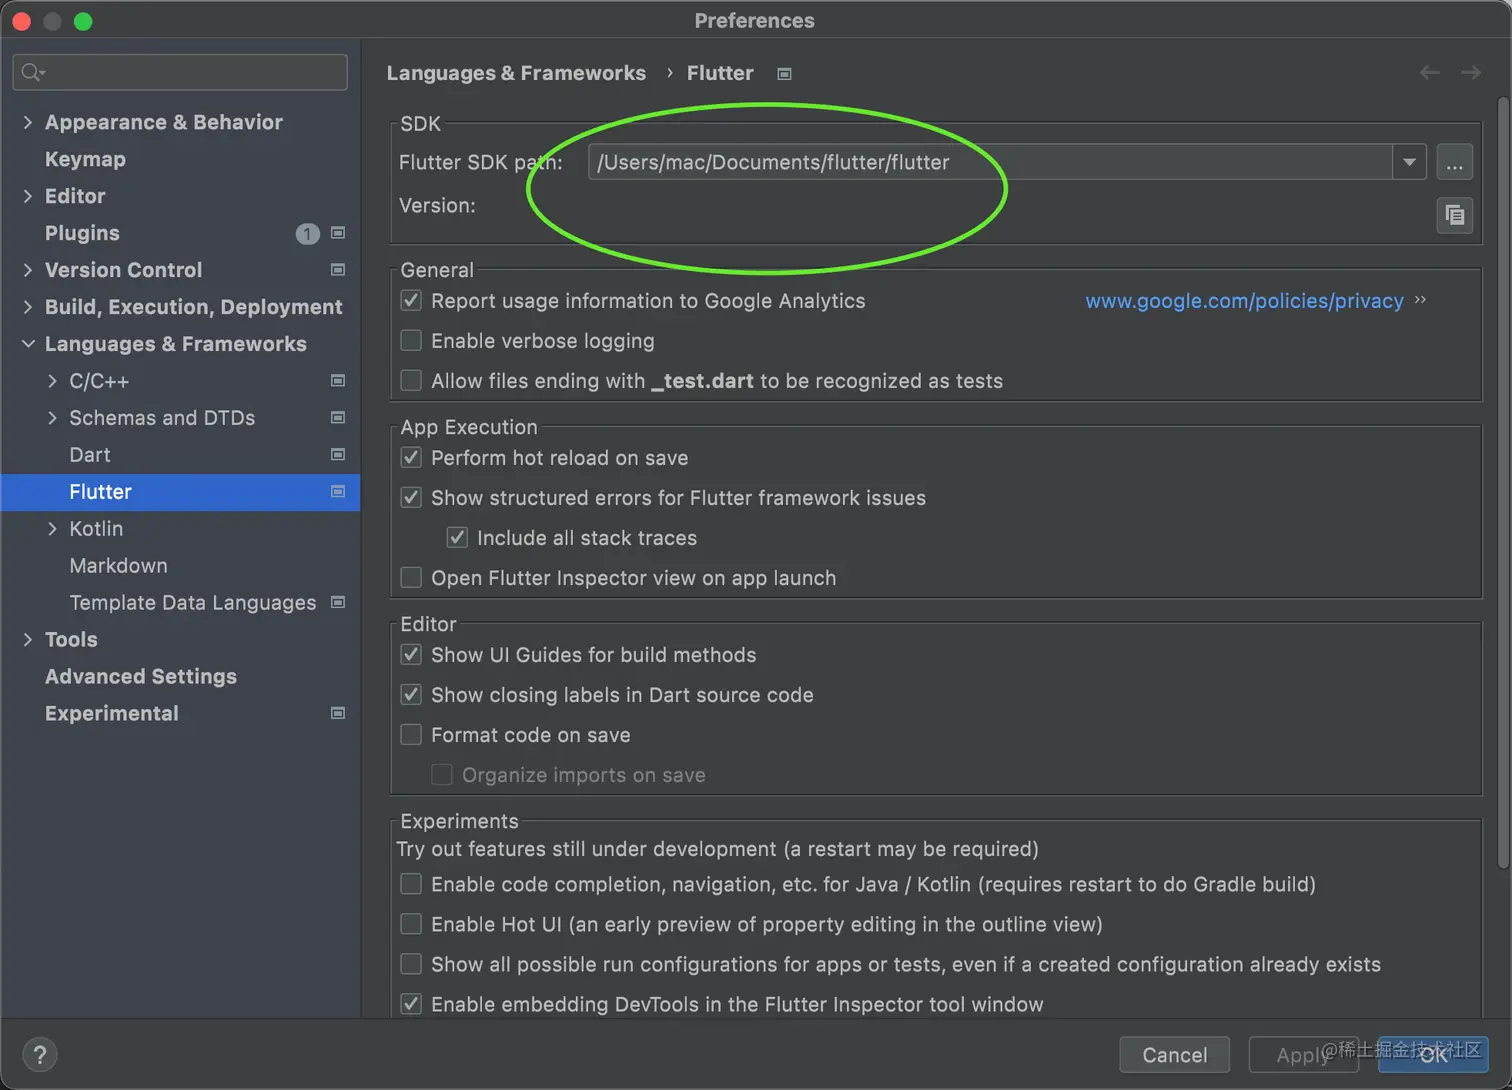
Task: Select Dart under Languages & Frameworks
Action: tap(90, 455)
